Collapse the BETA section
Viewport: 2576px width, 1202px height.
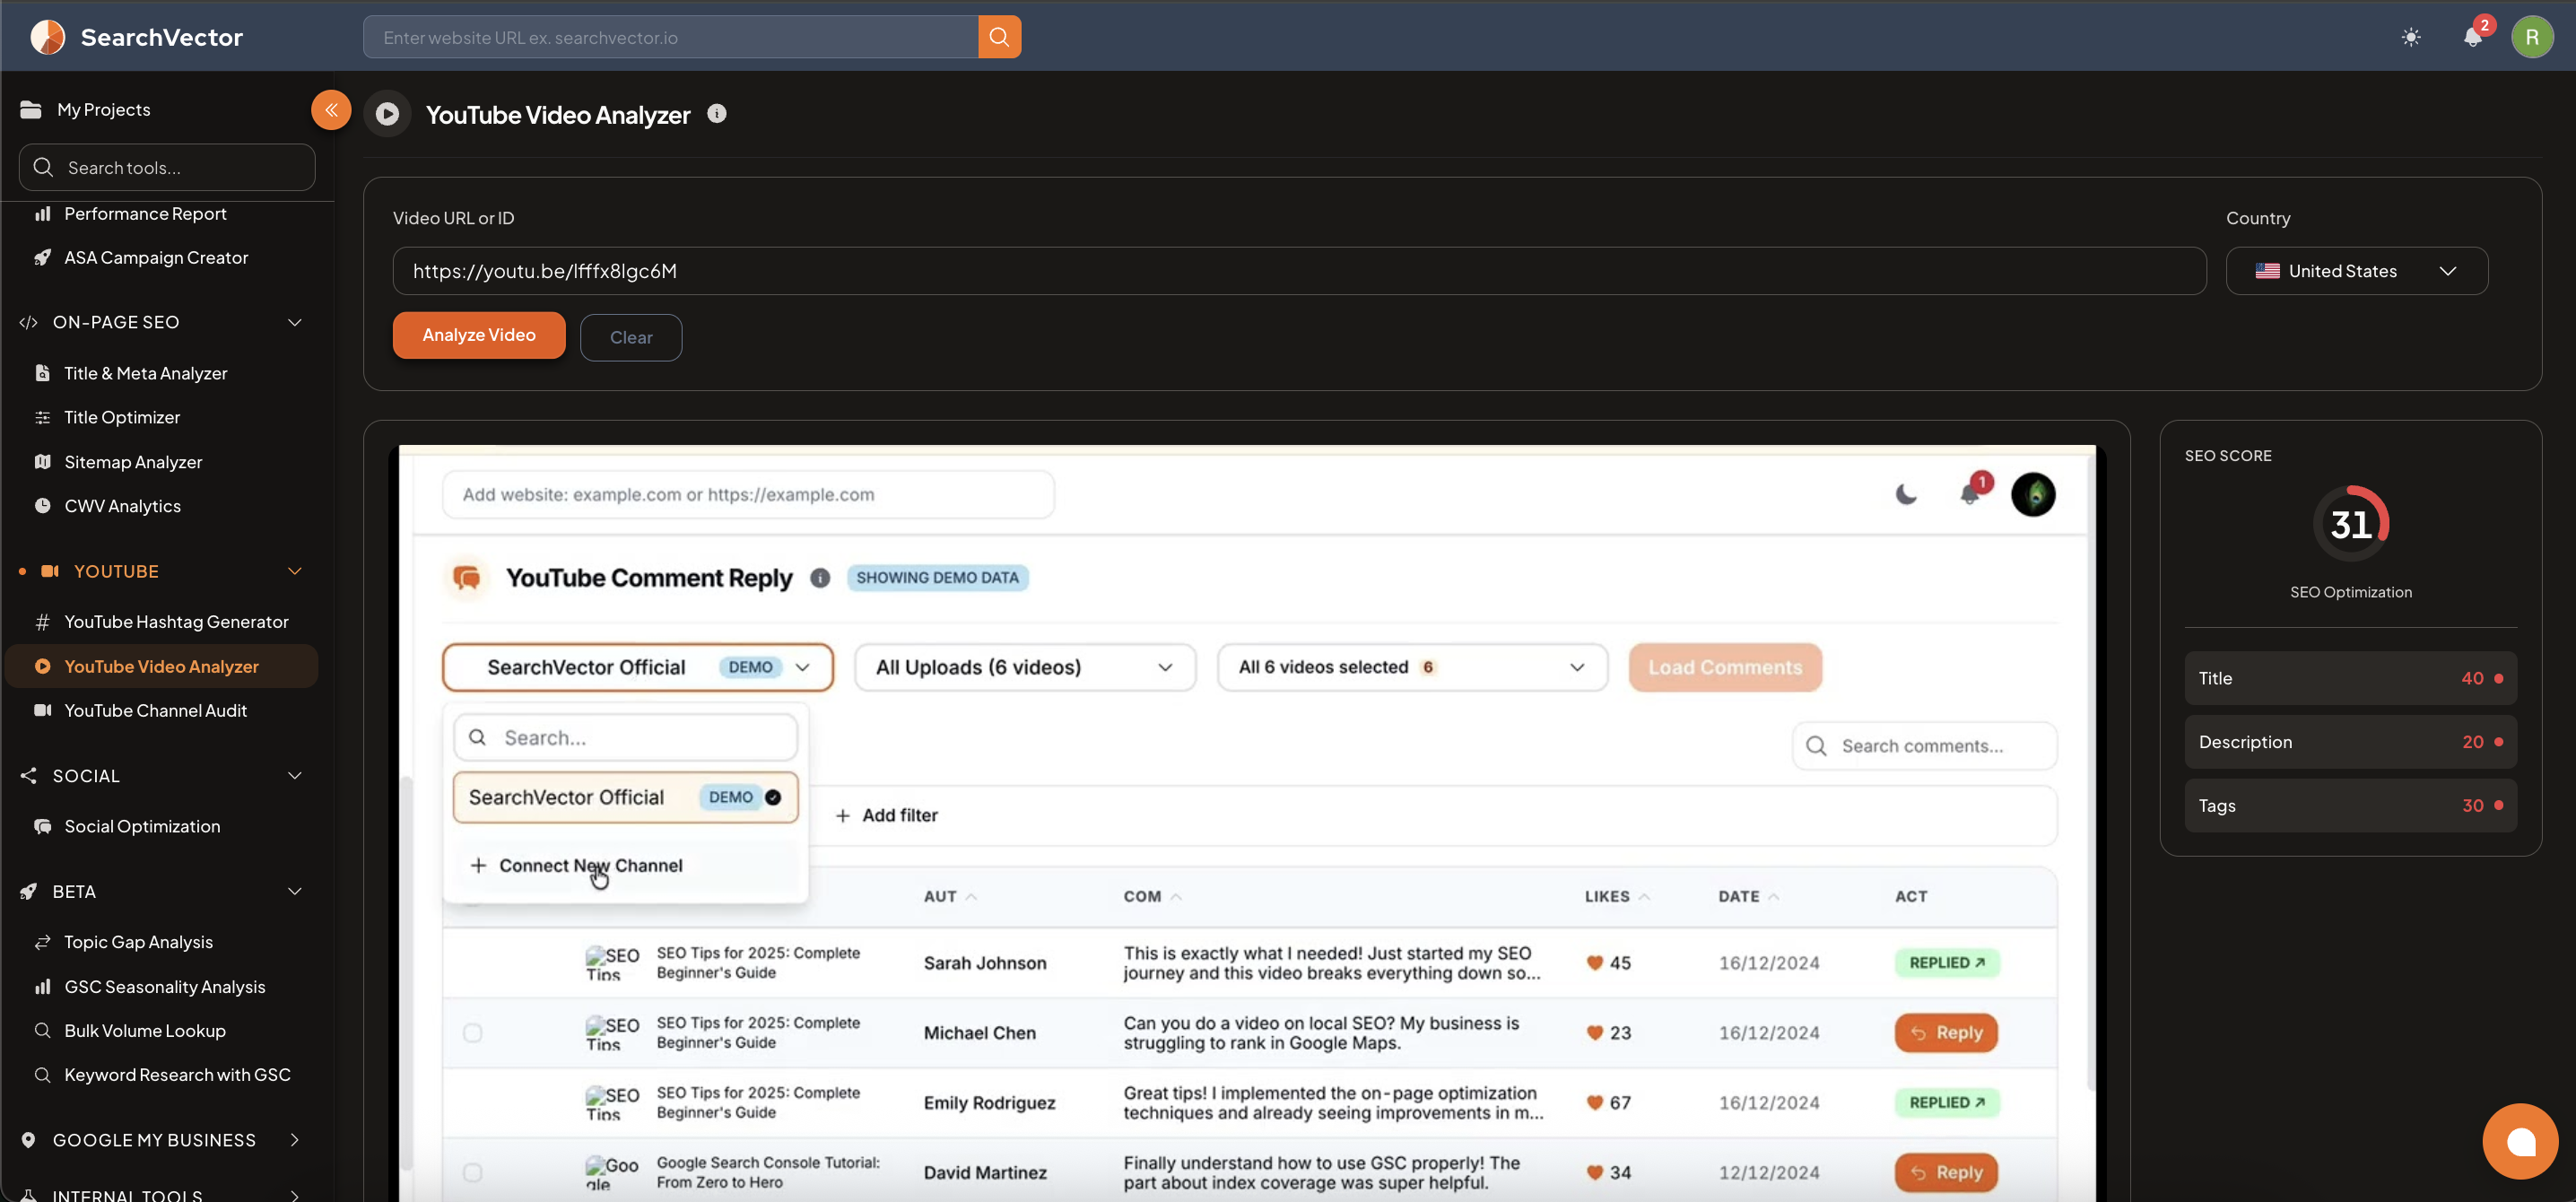pos(294,891)
